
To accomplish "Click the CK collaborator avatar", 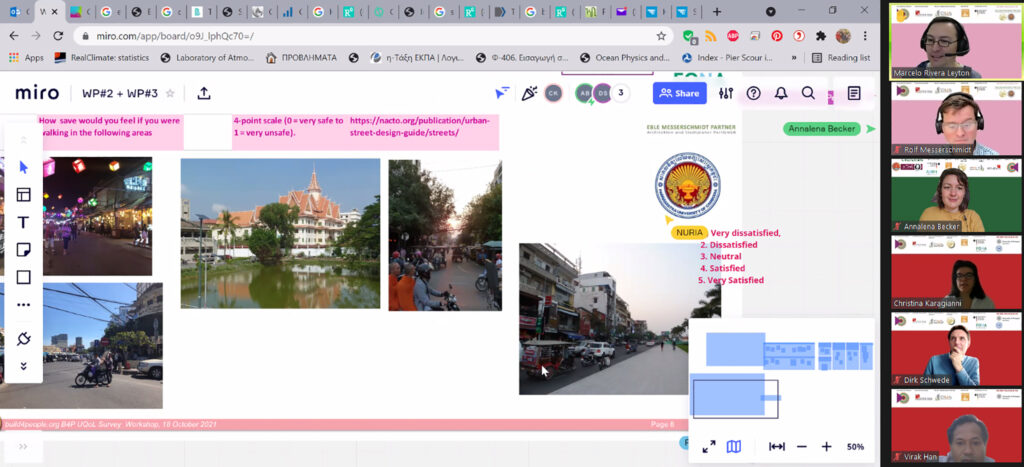I will pos(553,93).
